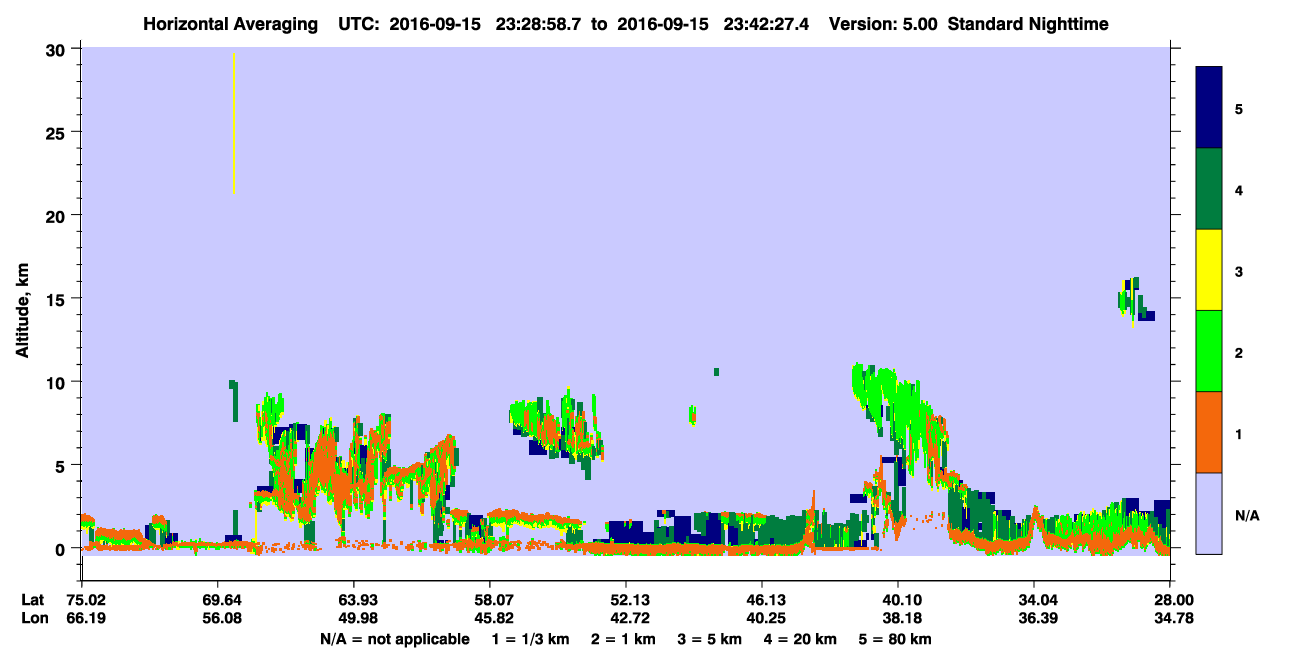
Task: Click the longitude value 56.08
Action: [220, 618]
